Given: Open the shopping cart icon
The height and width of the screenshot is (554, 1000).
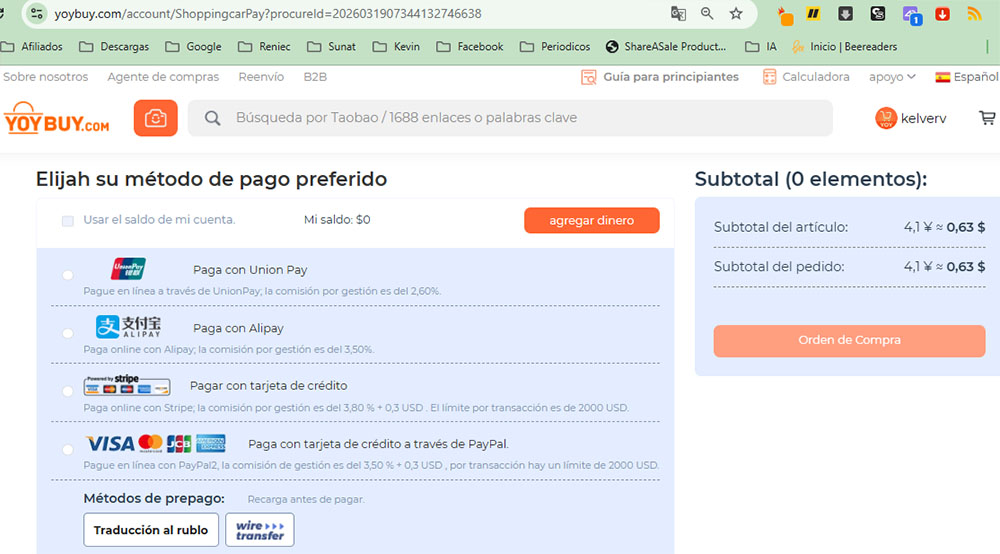Looking at the screenshot, I should coord(987,118).
